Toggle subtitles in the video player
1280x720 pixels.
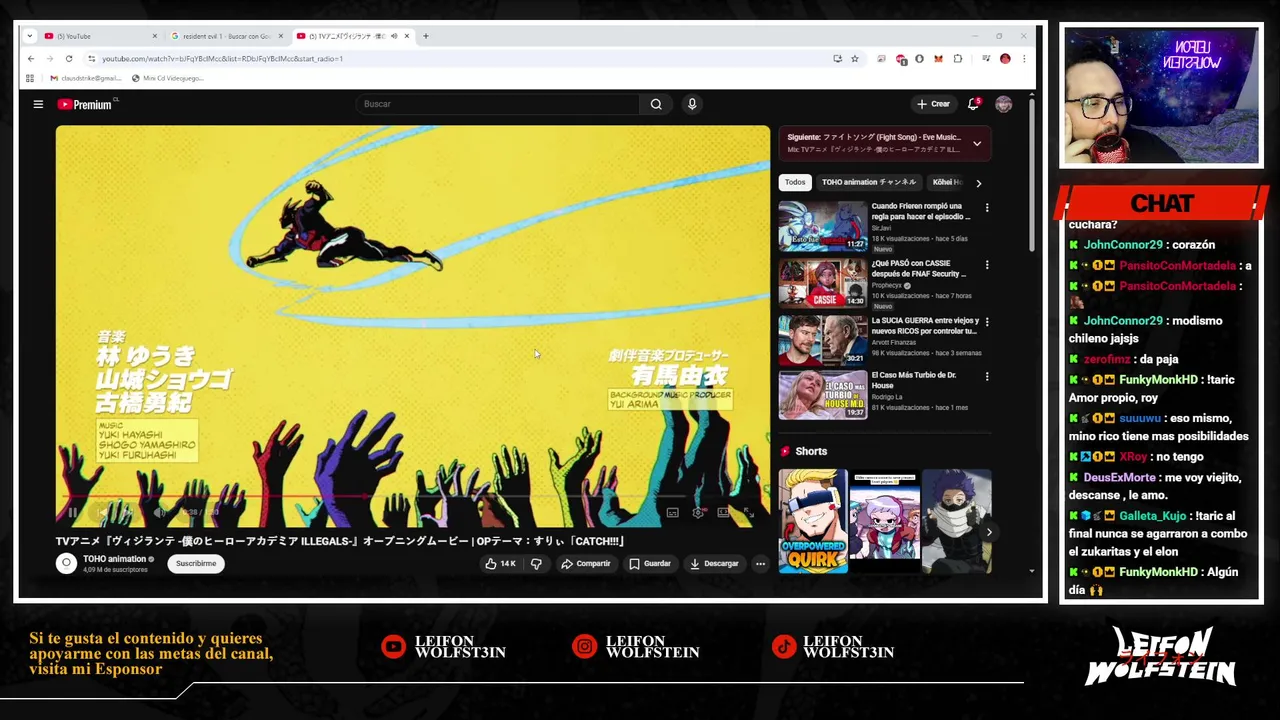[x=672, y=512]
